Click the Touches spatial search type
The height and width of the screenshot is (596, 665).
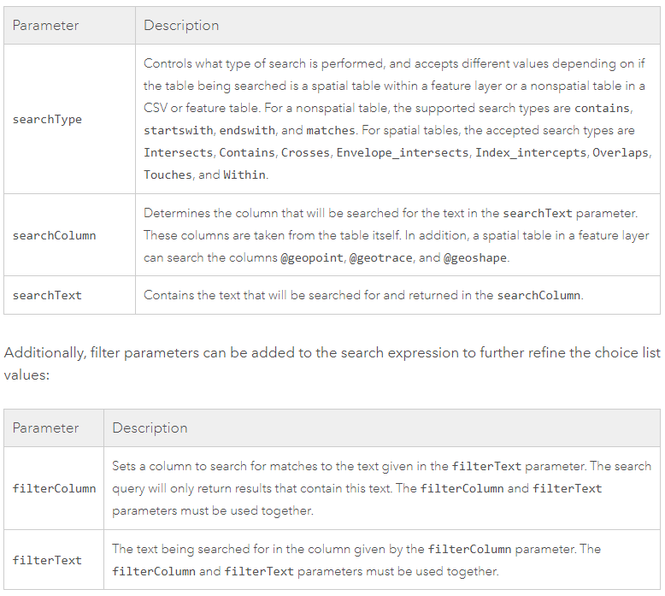[x=167, y=175]
